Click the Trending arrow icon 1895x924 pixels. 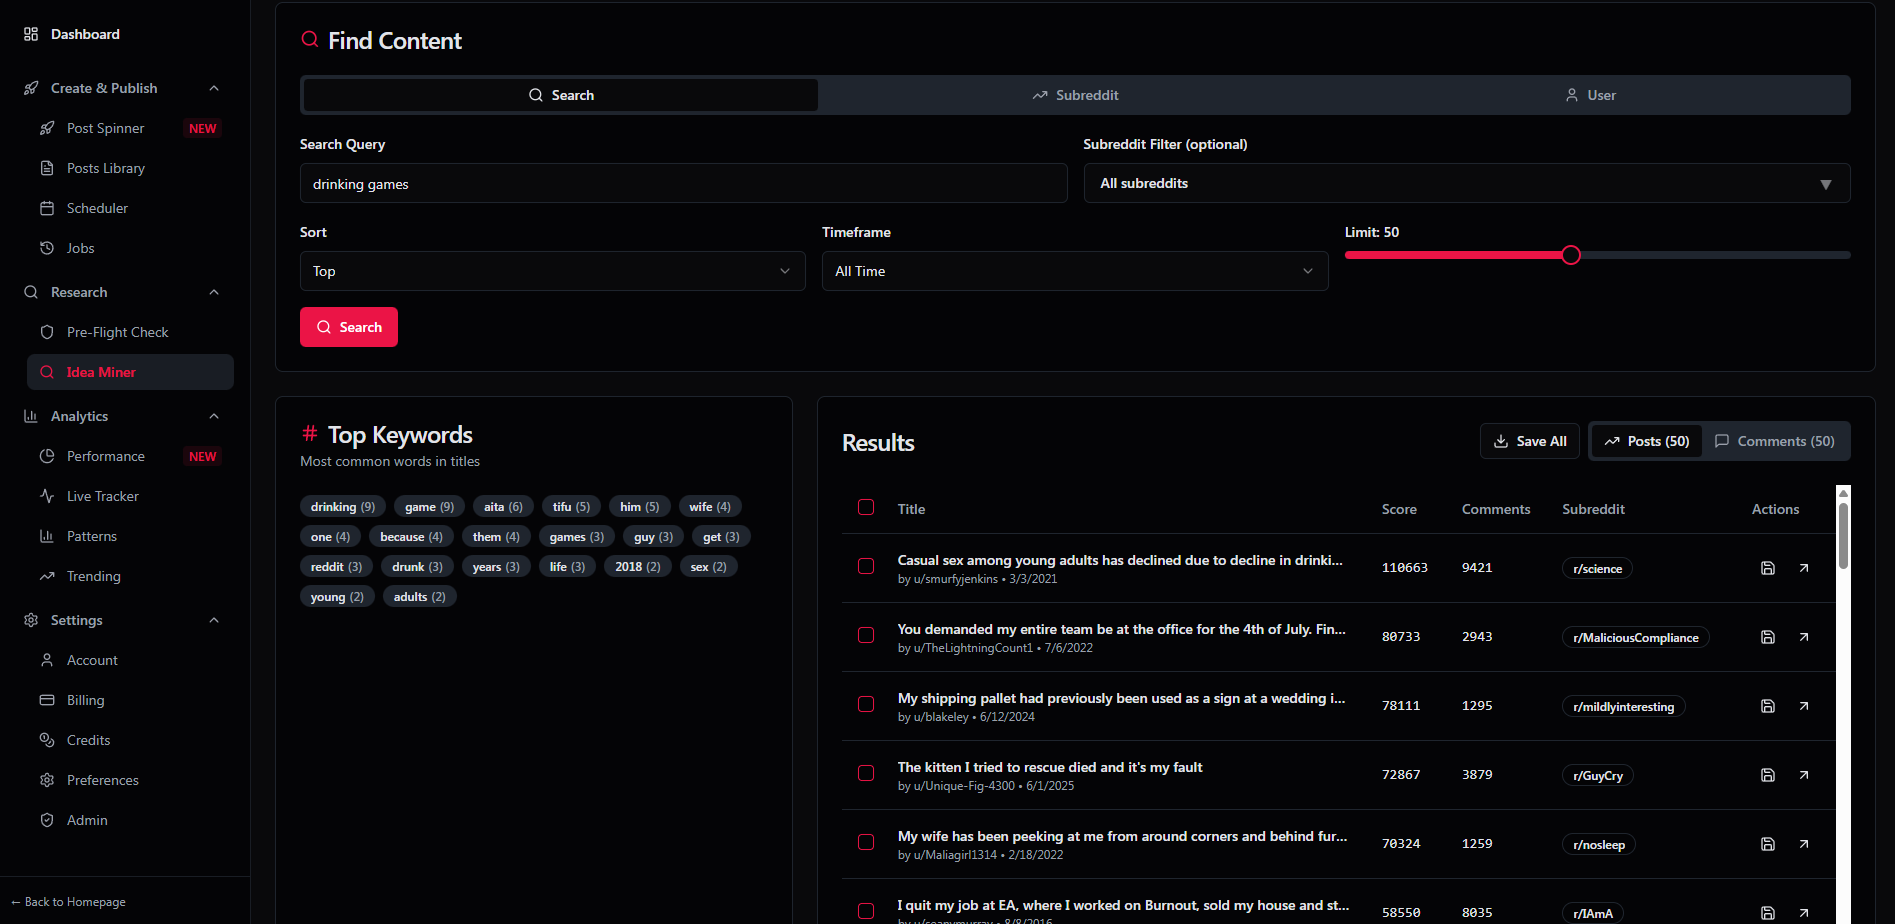tap(47, 576)
